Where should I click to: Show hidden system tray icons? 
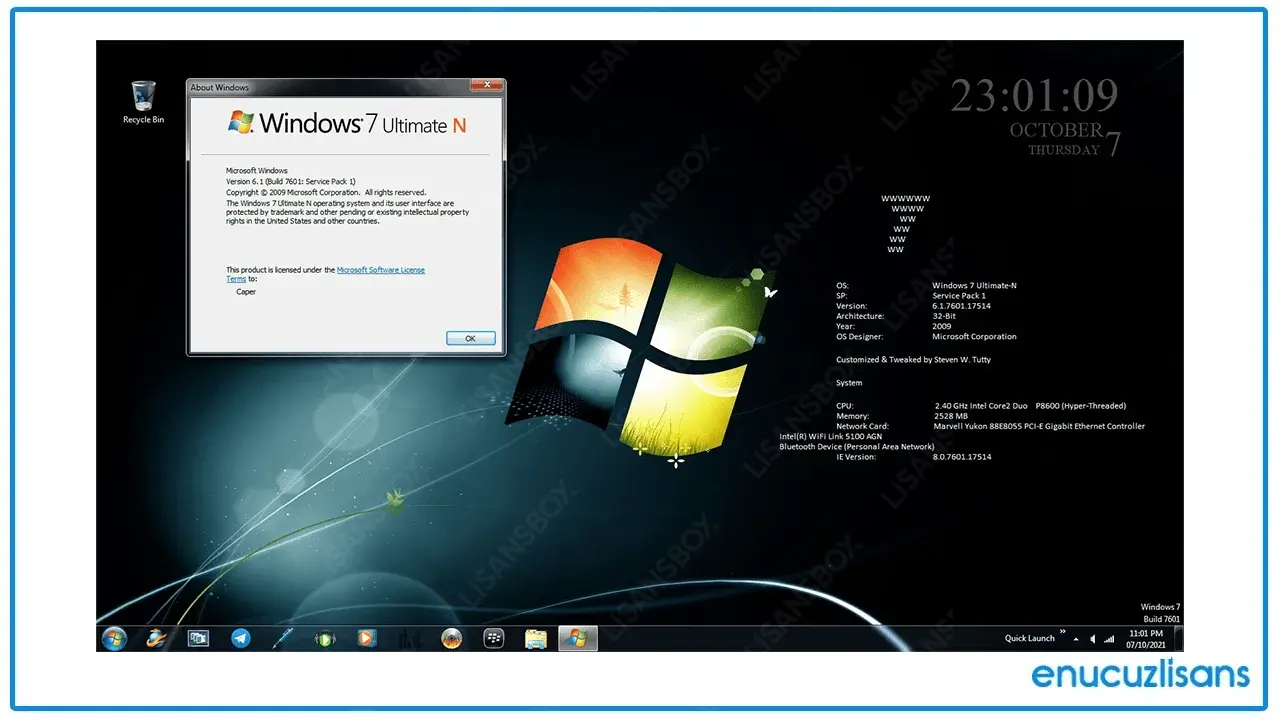pos(1077,638)
